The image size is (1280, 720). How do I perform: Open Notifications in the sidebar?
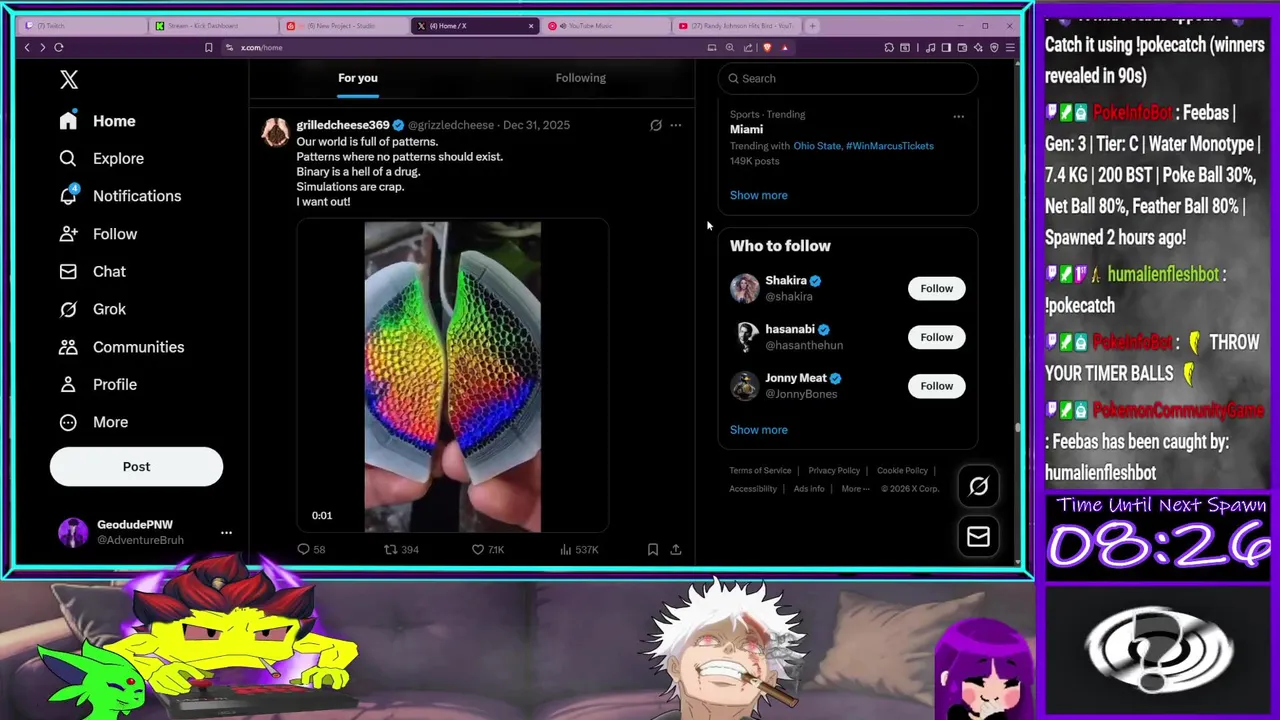(x=120, y=196)
